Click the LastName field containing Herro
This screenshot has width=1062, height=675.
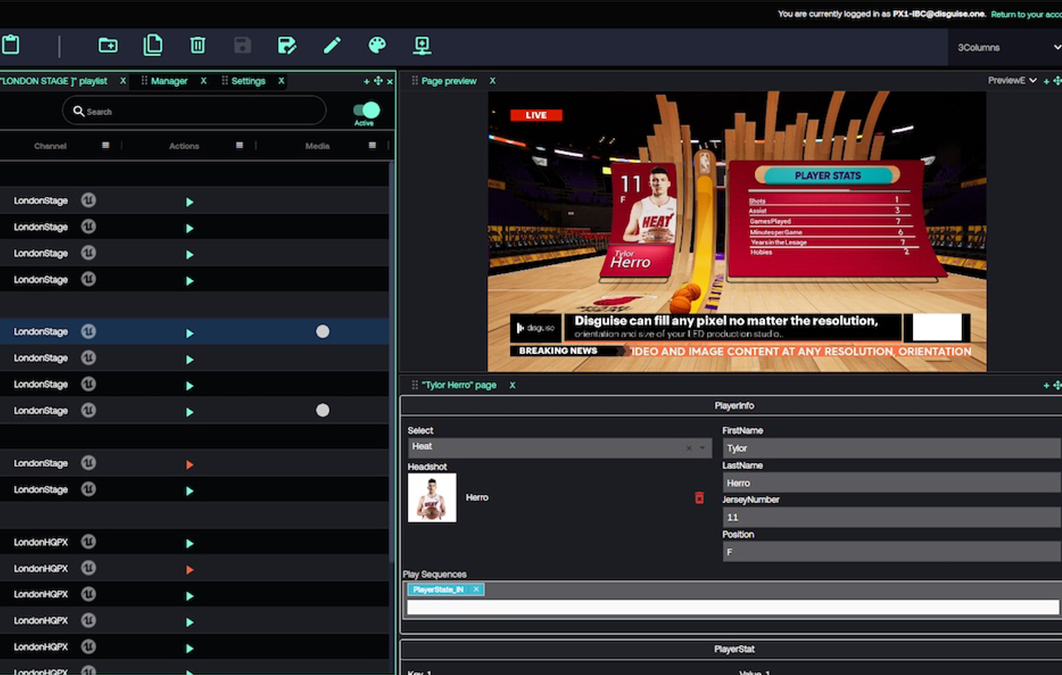click(x=891, y=482)
